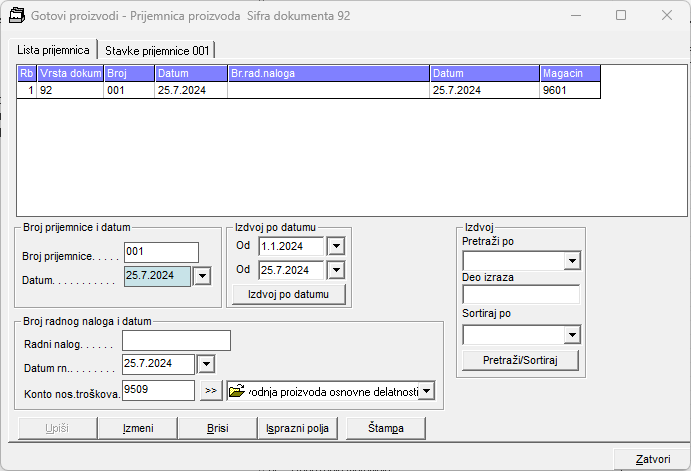
Task: Expand the Sortiraj po combo box
Action: tap(572, 334)
